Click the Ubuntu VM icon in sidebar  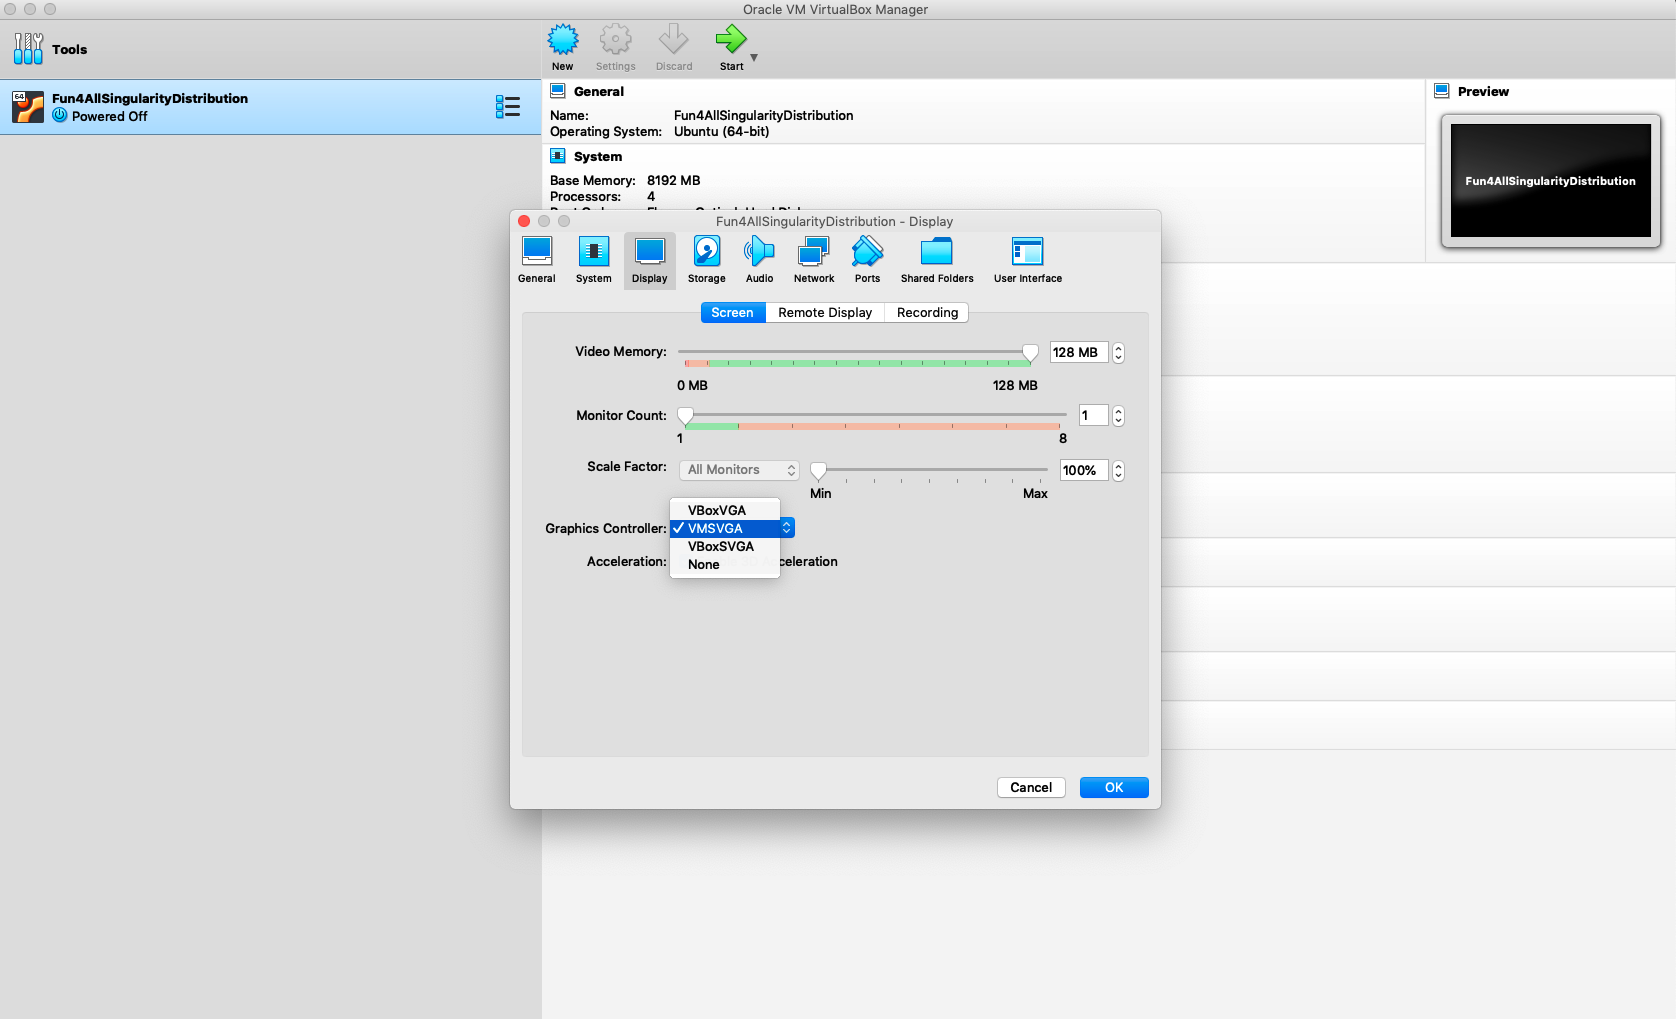[x=28, y=107]
